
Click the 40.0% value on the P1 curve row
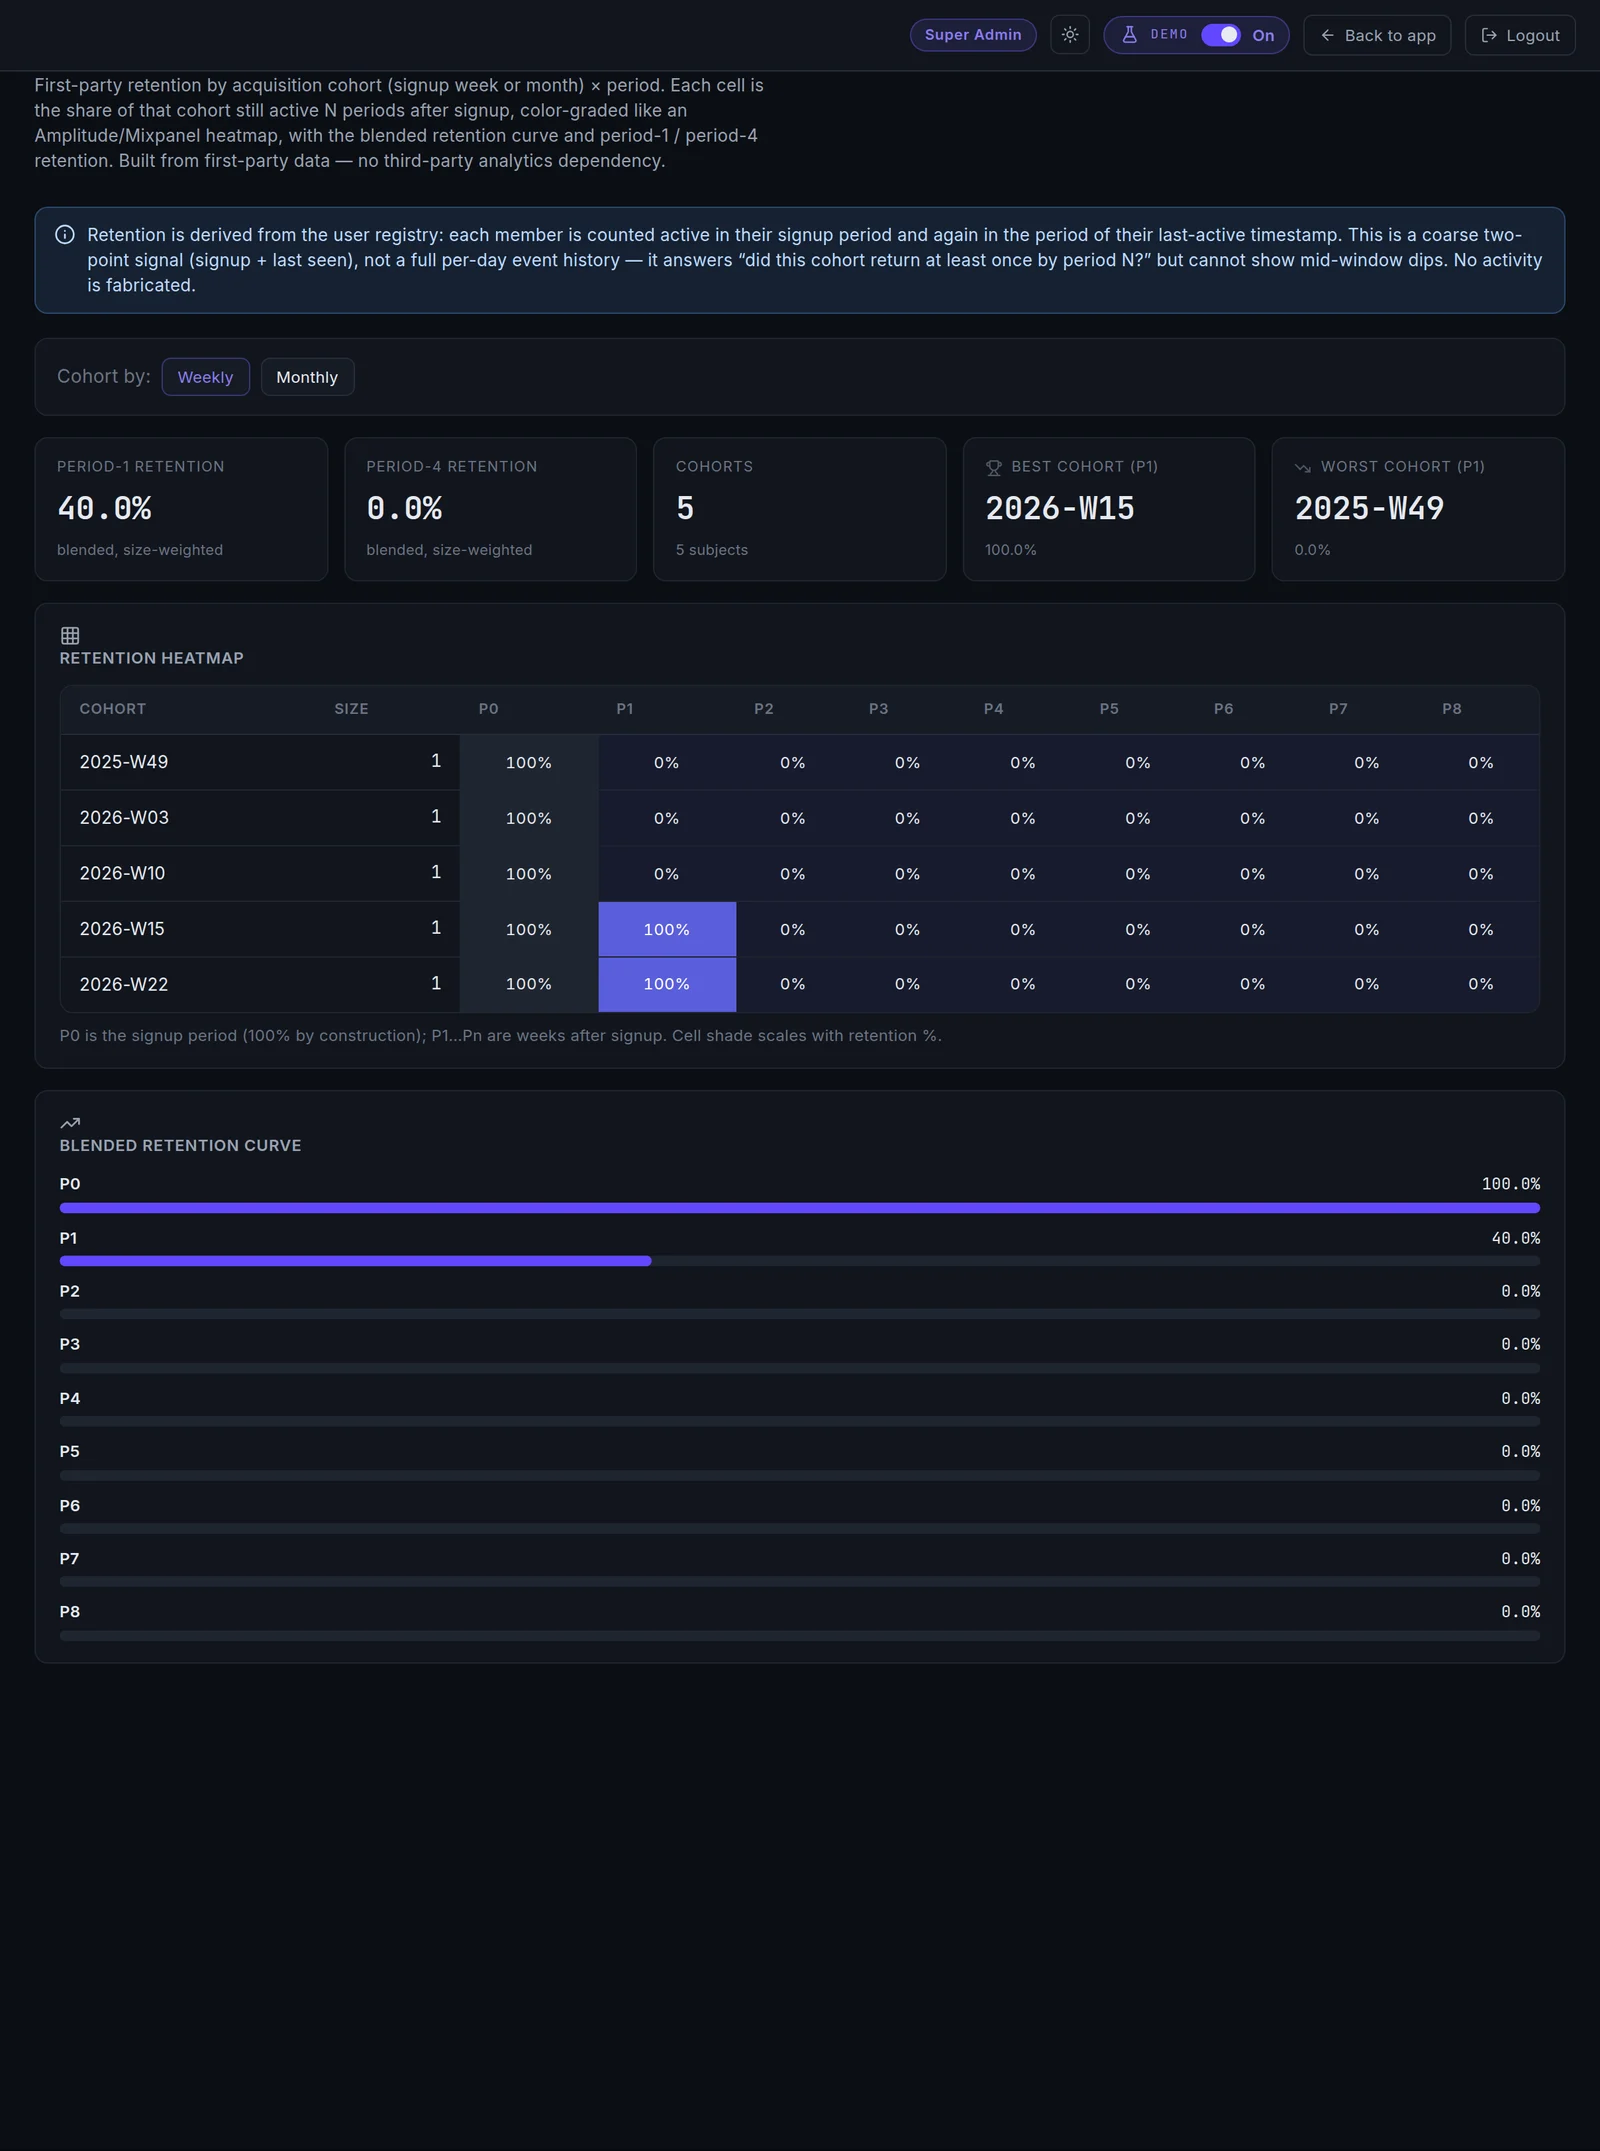coord(1515,1238)
